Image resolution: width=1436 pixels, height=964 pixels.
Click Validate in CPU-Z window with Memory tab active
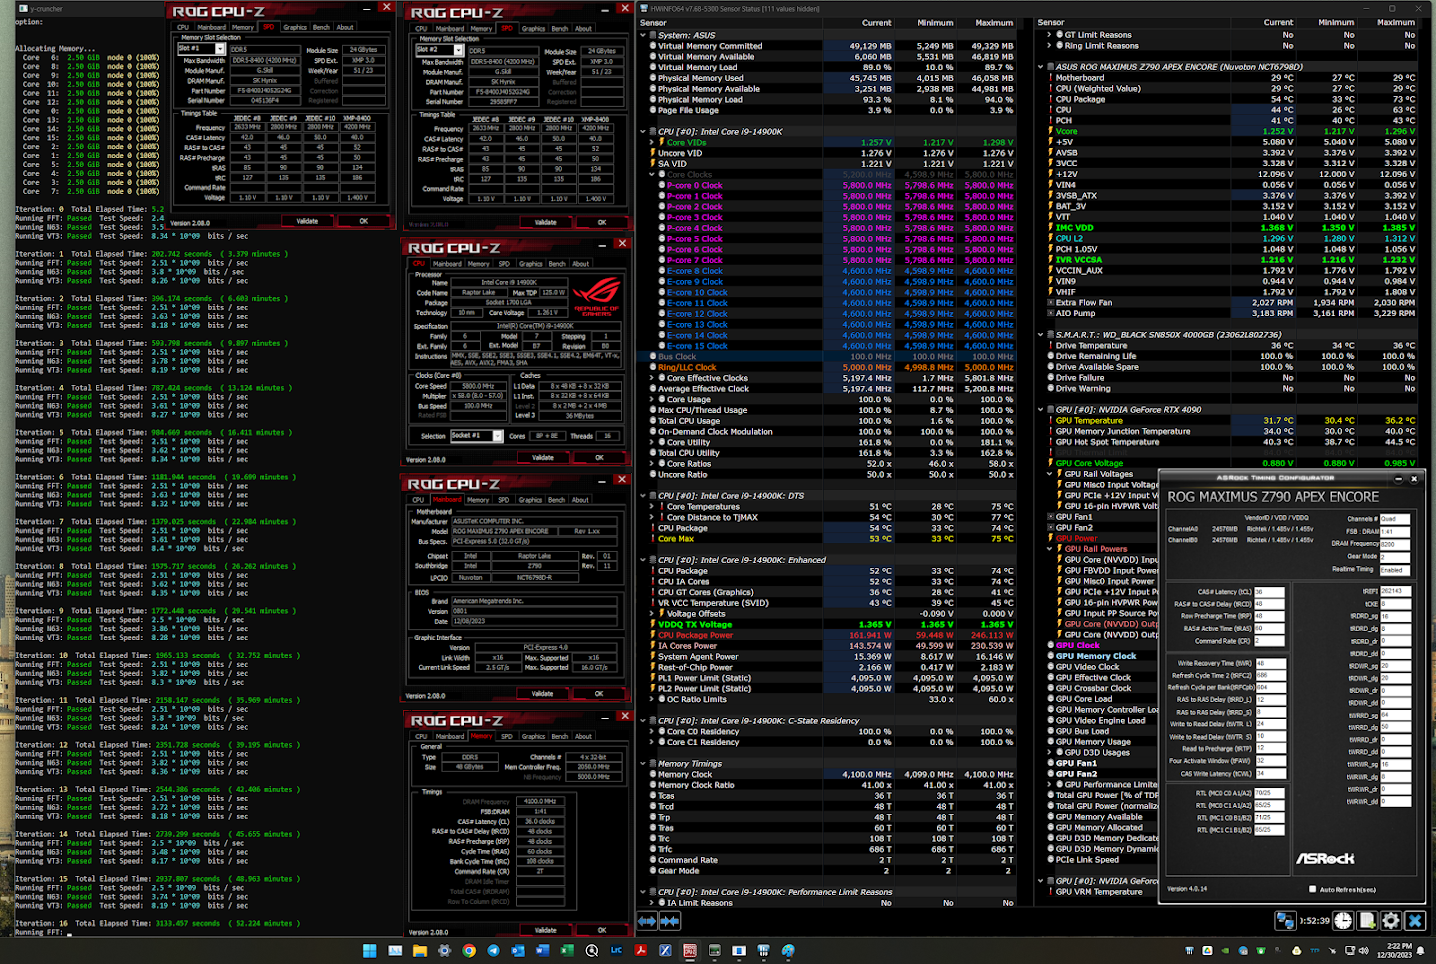click(545, 930)
